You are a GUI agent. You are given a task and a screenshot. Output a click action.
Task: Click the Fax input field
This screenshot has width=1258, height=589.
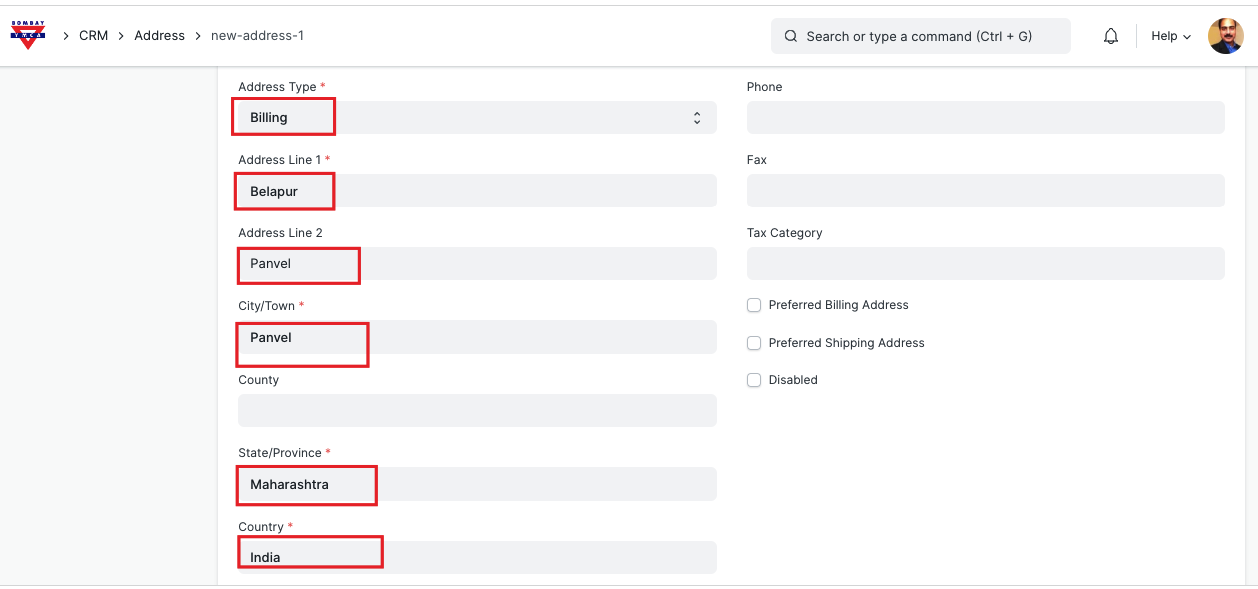point(985,191)
